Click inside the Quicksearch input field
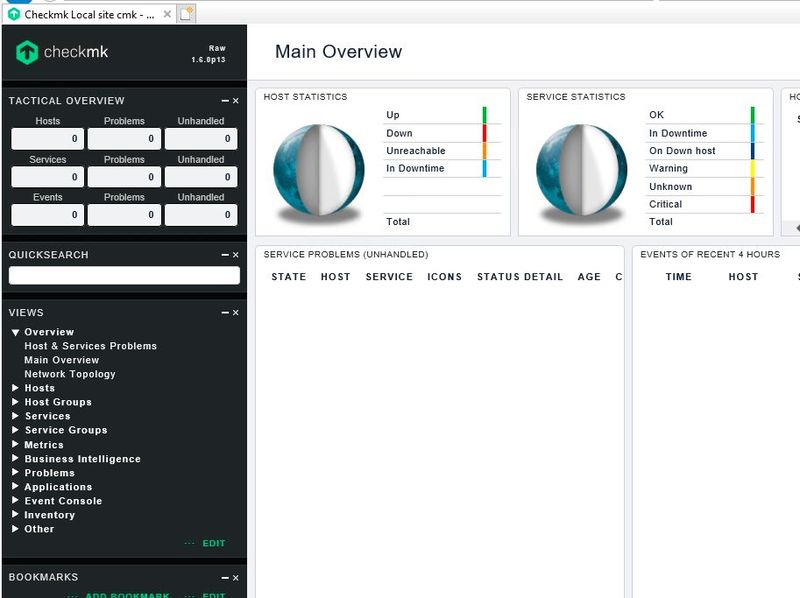Screen dimensions: 800x598 pos(123,274)
